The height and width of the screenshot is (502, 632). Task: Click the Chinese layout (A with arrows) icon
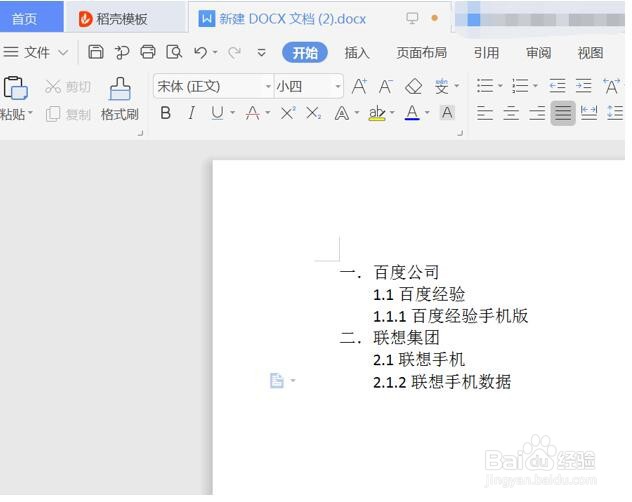[x=611, y=86]
